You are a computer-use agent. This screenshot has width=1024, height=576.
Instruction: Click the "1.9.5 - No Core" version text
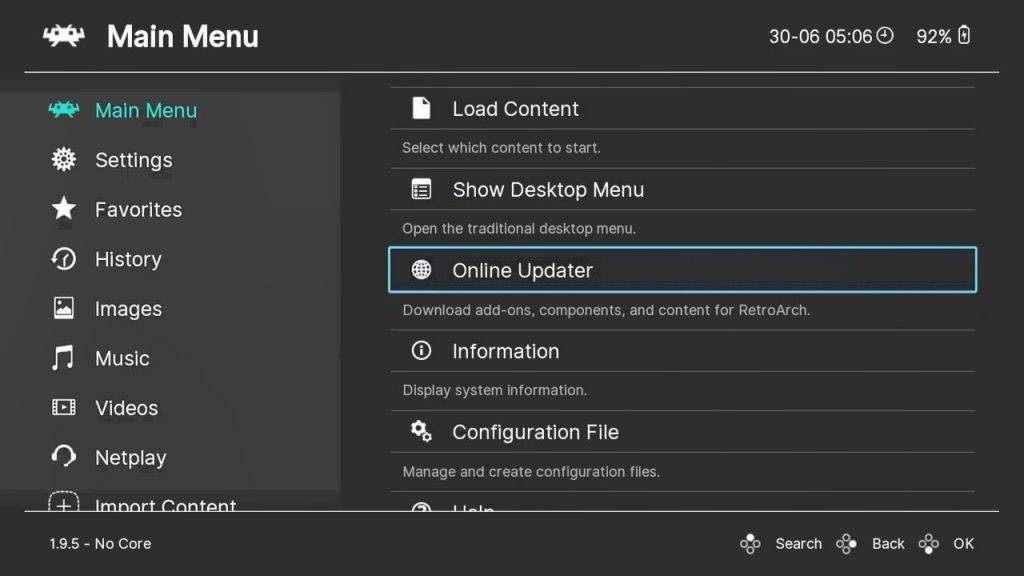(x=101, y=543)
